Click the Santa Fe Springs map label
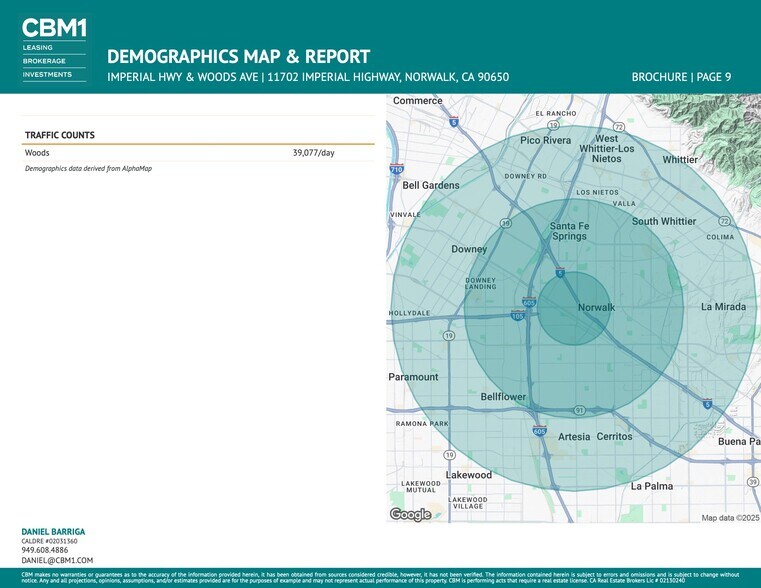Image resolution: width=761 pixels, height=588 pixels. pyautogui.click(x=569, y=231)
